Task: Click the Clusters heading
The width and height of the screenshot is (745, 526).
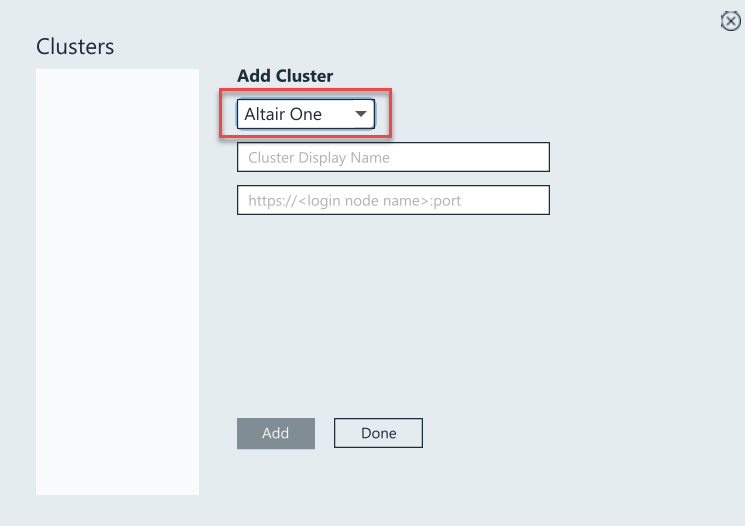Action: coord(75,46)
